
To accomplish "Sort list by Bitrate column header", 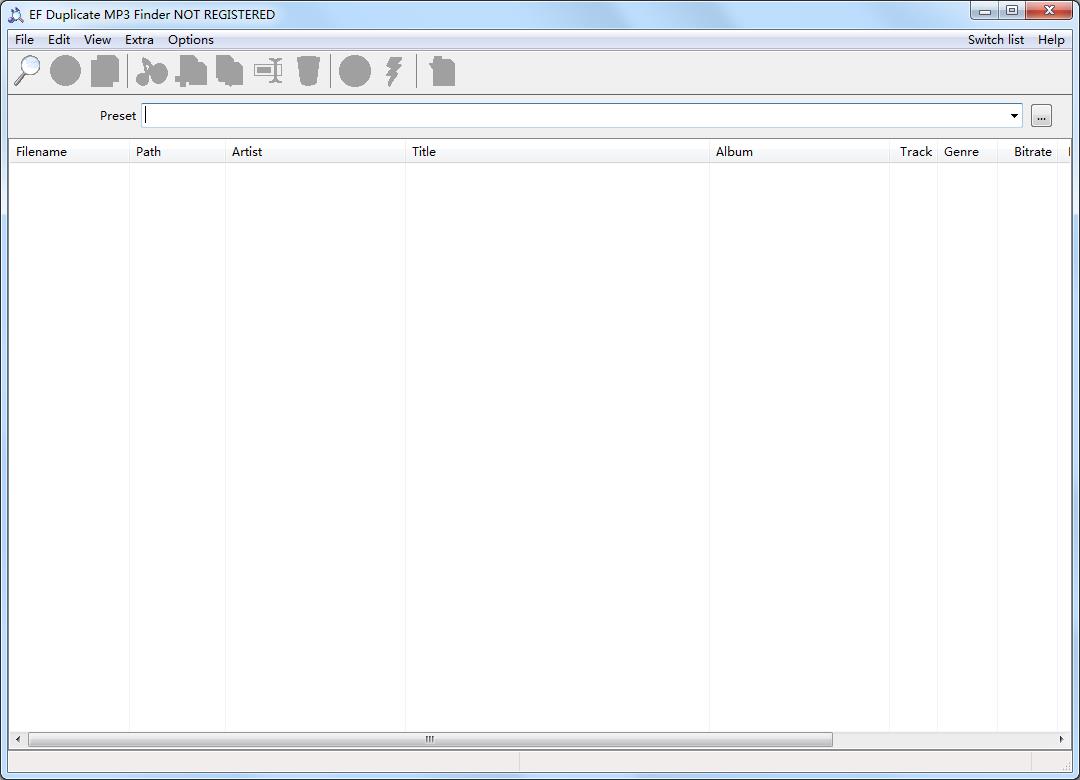I will pyautogui.click(x=1032, y=152).
